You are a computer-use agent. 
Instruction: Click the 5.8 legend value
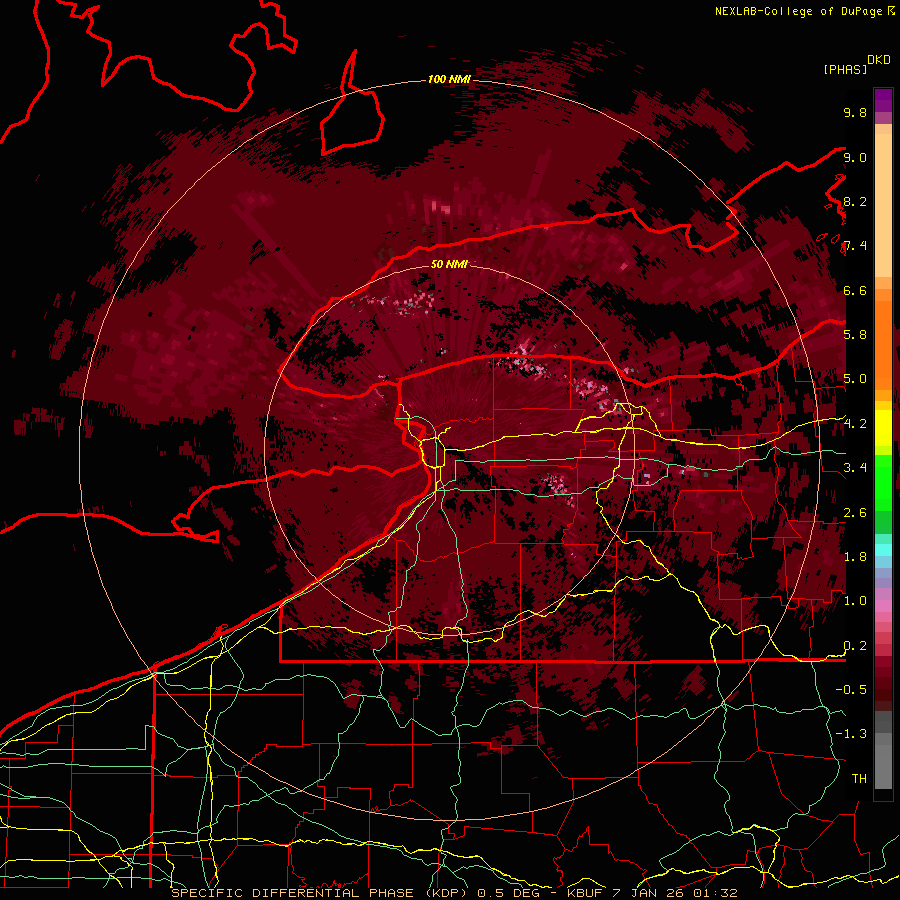(855, 335)
